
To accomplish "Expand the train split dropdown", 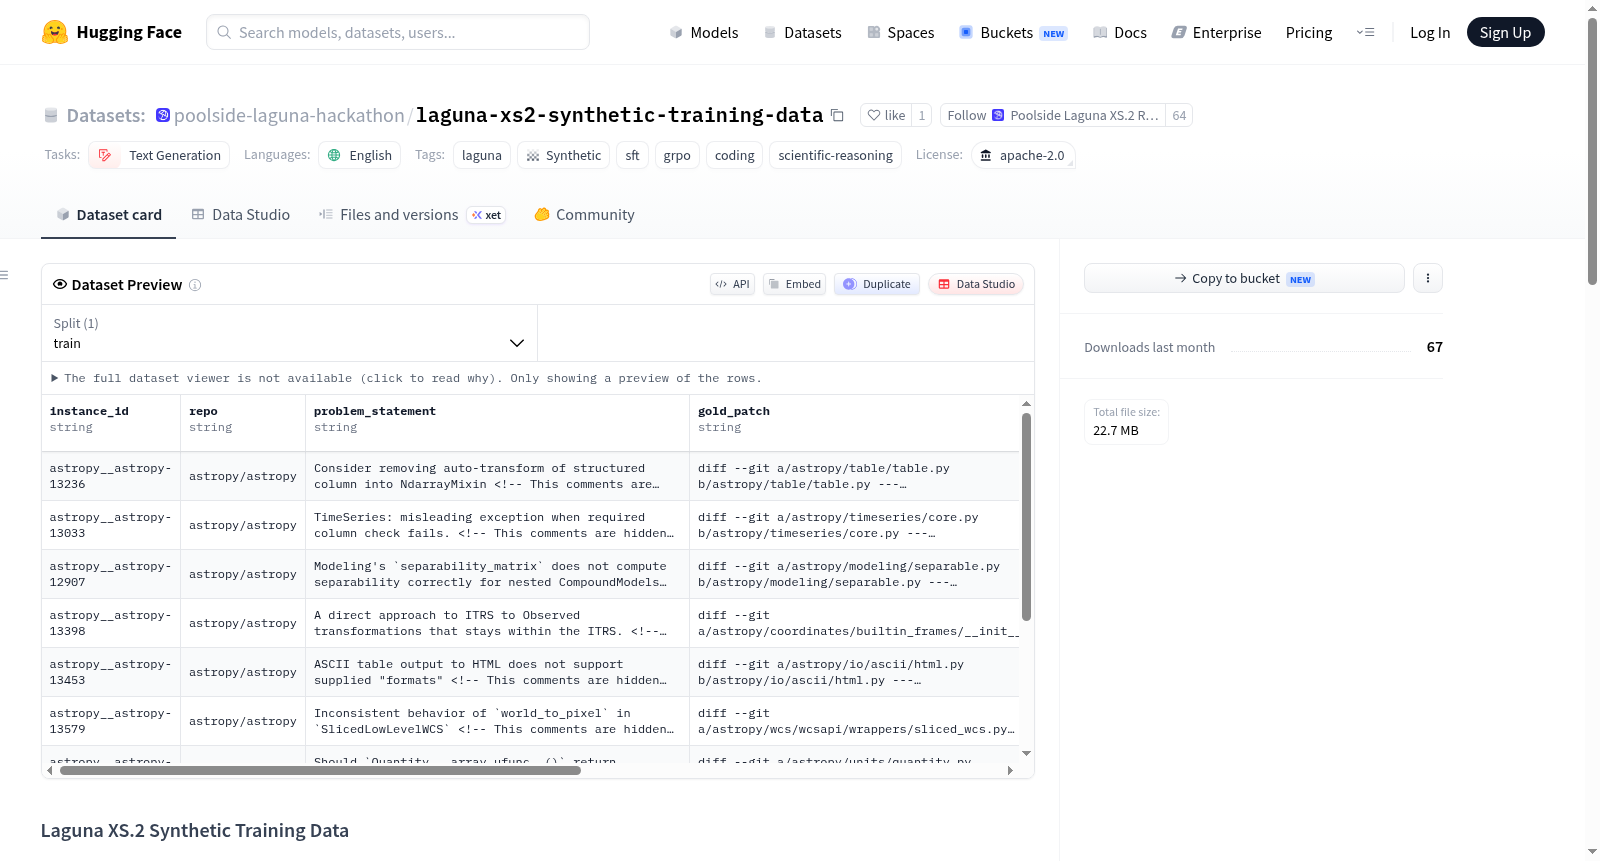I will (x=290, y=333).
